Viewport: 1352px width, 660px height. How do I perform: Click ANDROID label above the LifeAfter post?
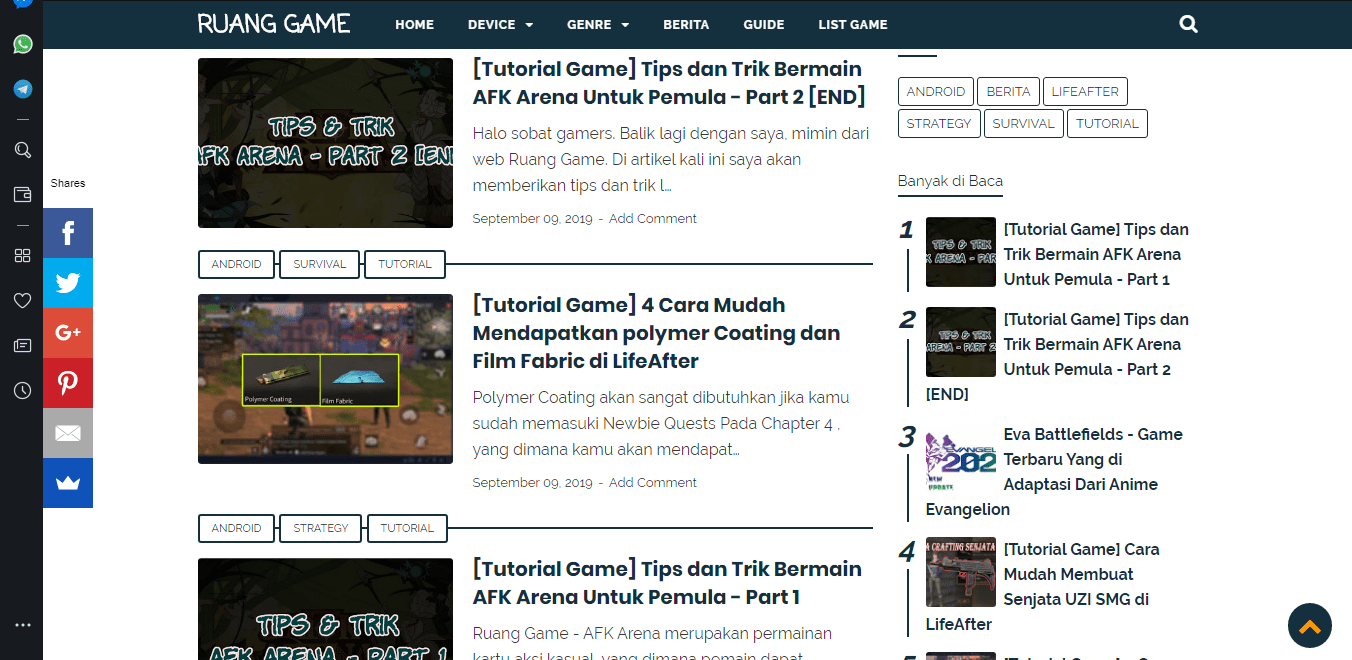(x=237, y=264)
